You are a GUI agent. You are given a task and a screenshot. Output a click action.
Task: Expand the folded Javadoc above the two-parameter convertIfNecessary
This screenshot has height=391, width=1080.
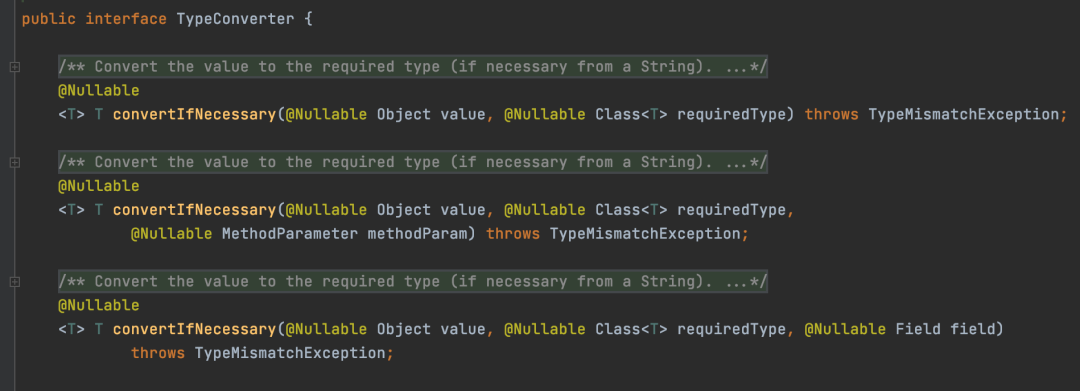[x=413, y=67]
